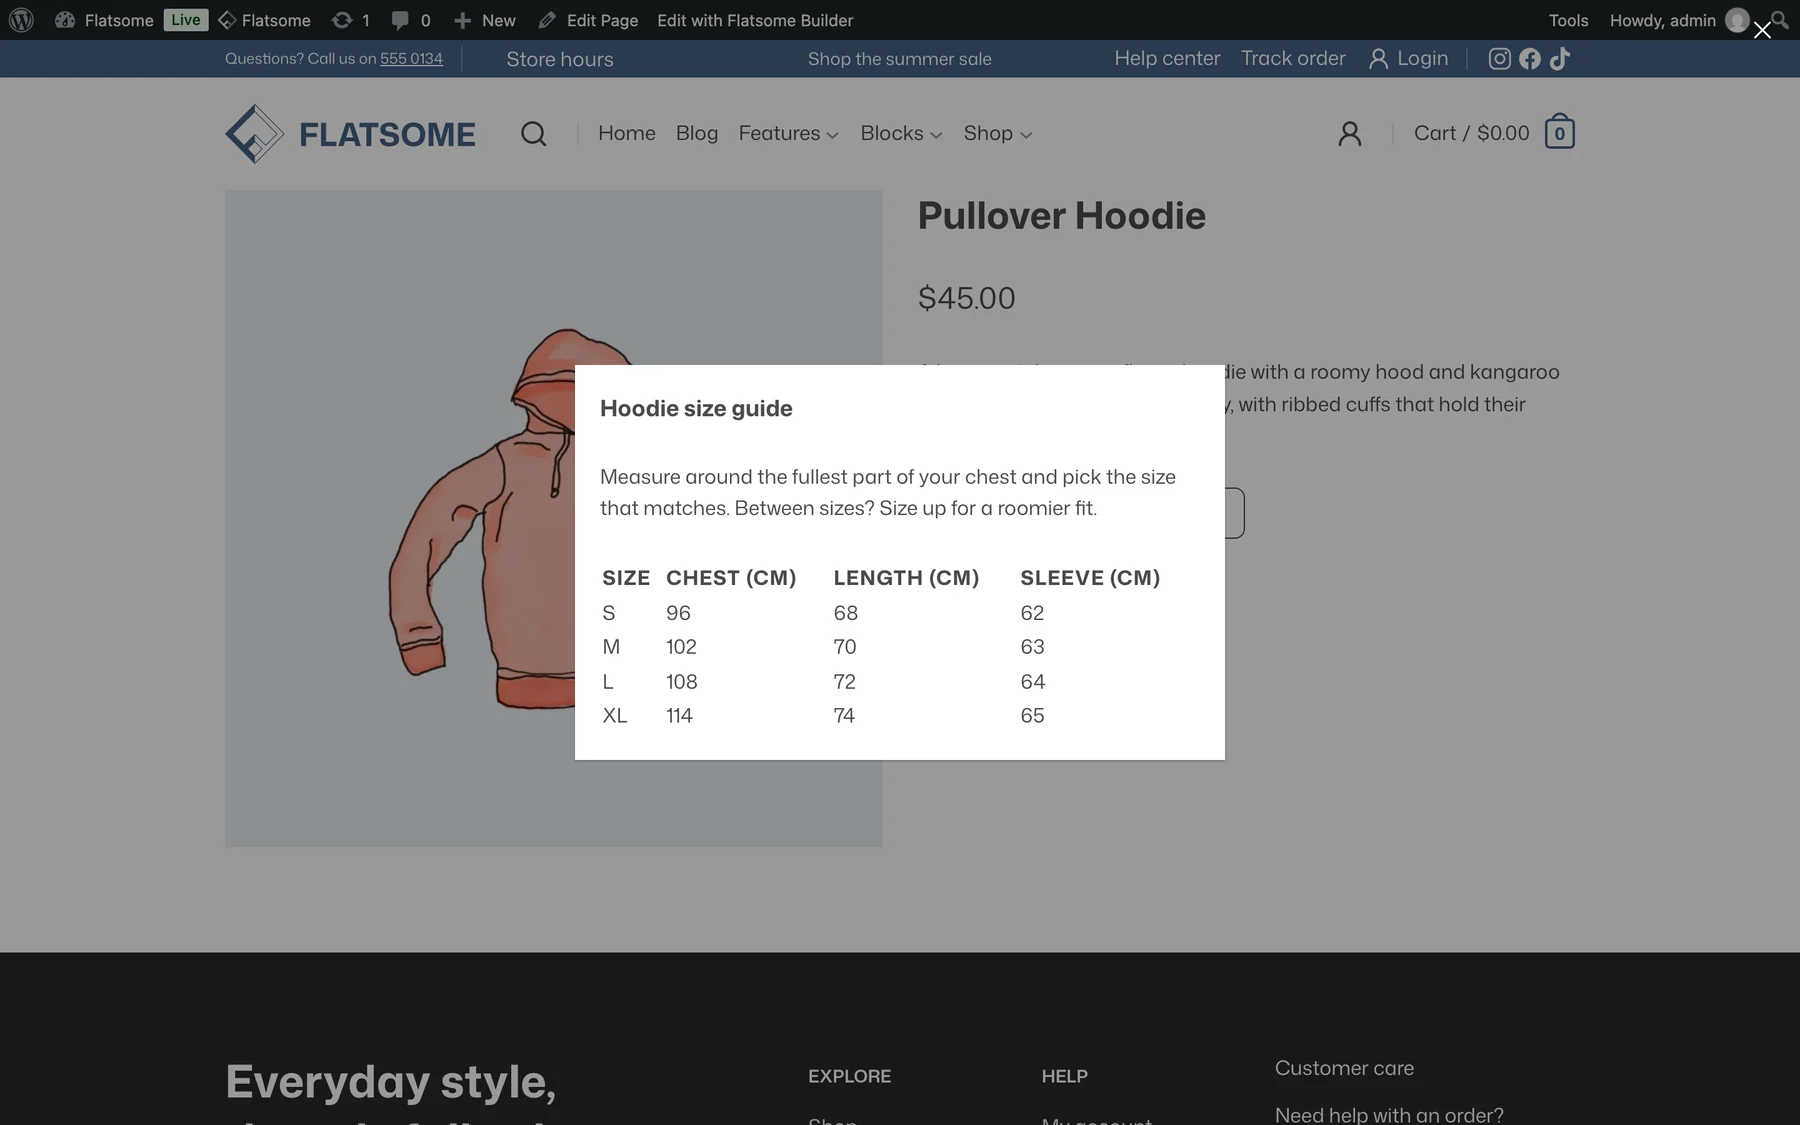Viewport: 1800px width, 1125px height.
Task: Click chest value 102 in size table
Action: pyautogui.click(x=681, y=647)
